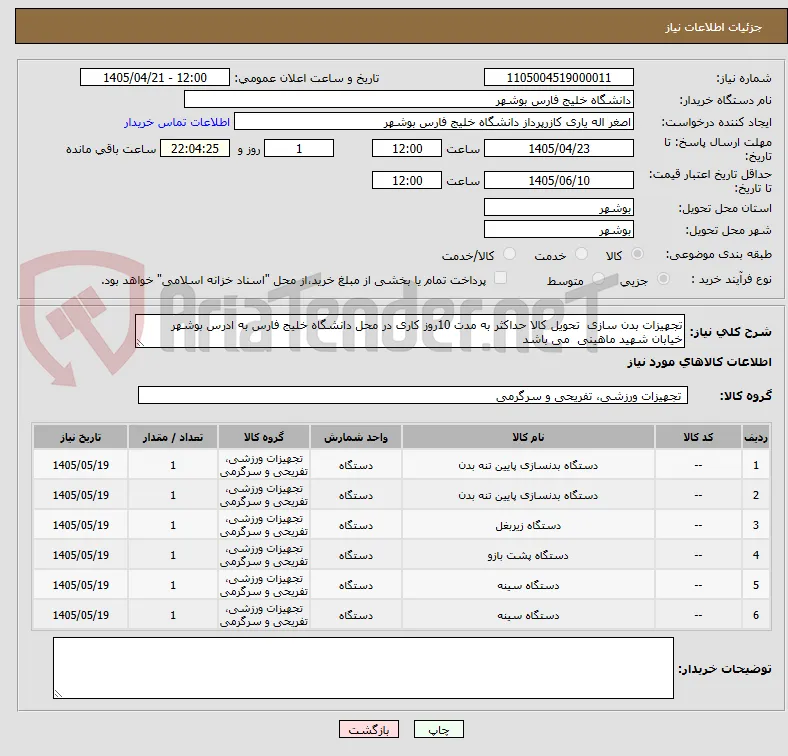Image resolution: width=788 pixels, height=756 pixels.
Task: Click the گروه کالا field
Action: coord(413,395)
